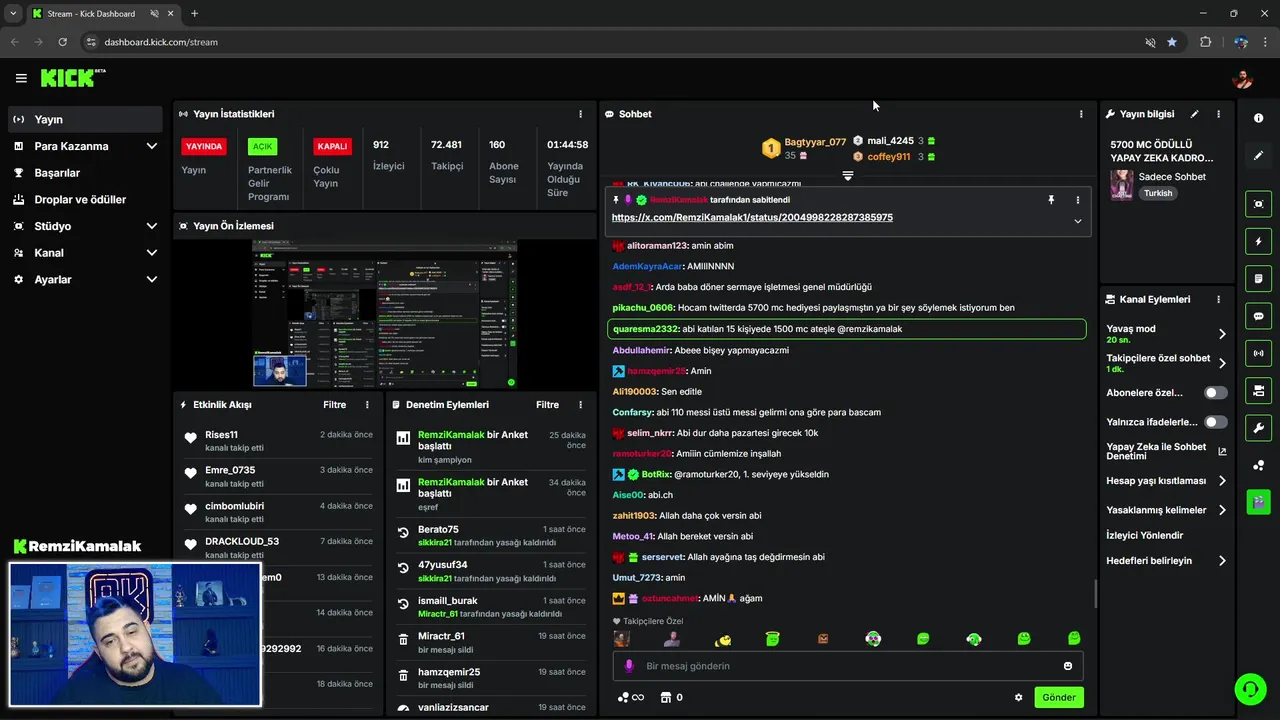Image resolution: width=1280 pixels, height=720 pixels.
Task: Open the Kanal Eylemleri panel options menu
Action: coord(1218,299)
